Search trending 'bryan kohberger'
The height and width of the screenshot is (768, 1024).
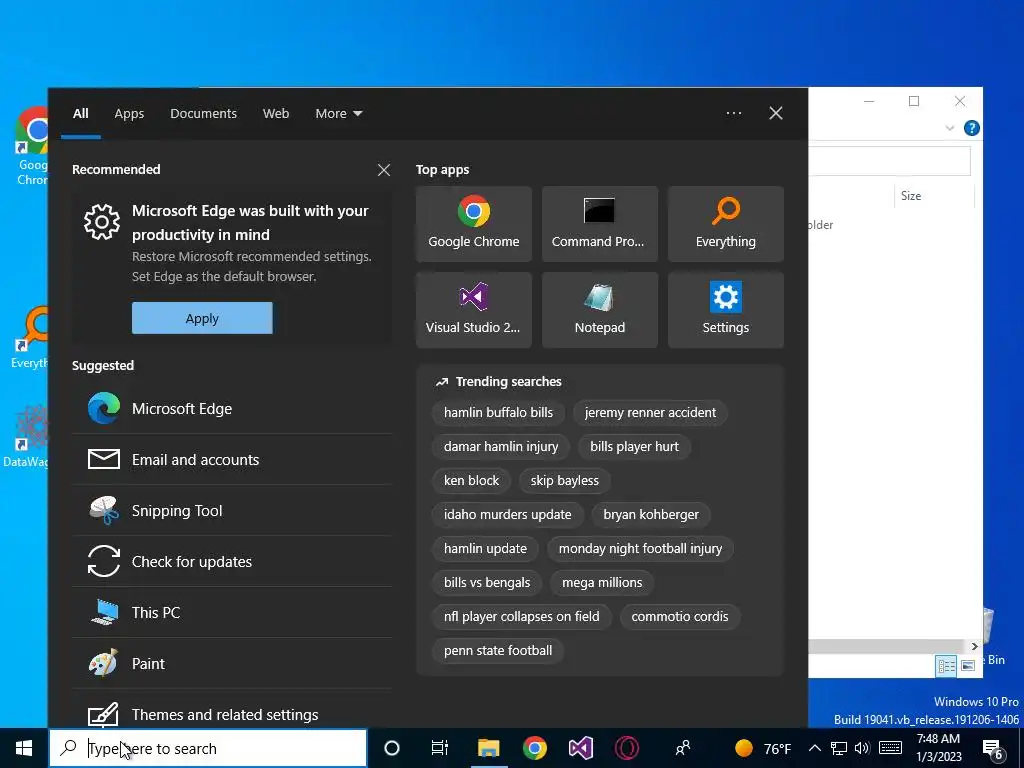(651, 515)
